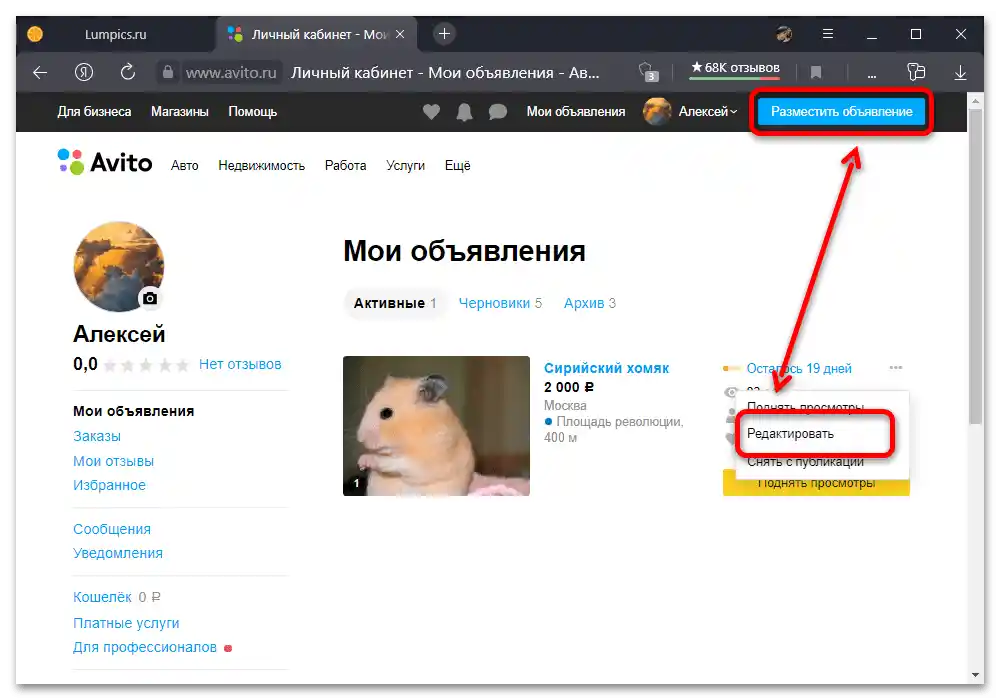Open Уведомления in sidebar
The image size is (1000, 700).
pos(118,553)
